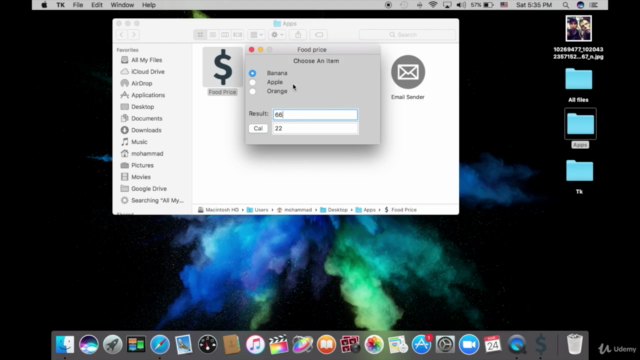Open Spotlight search in menu bar
This screenshot has width=640, height=360.
click(x=566, y=5)
